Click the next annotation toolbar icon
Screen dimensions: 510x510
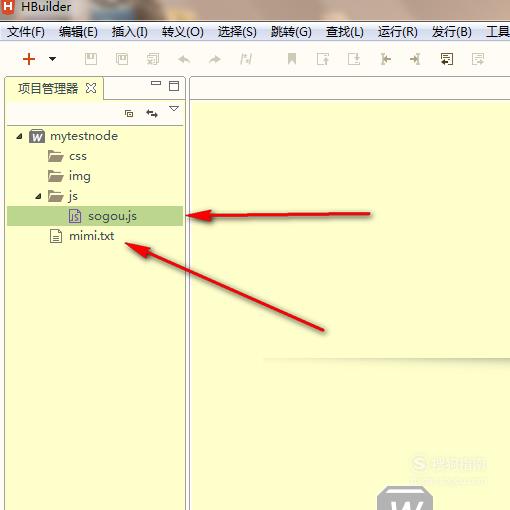354,59
